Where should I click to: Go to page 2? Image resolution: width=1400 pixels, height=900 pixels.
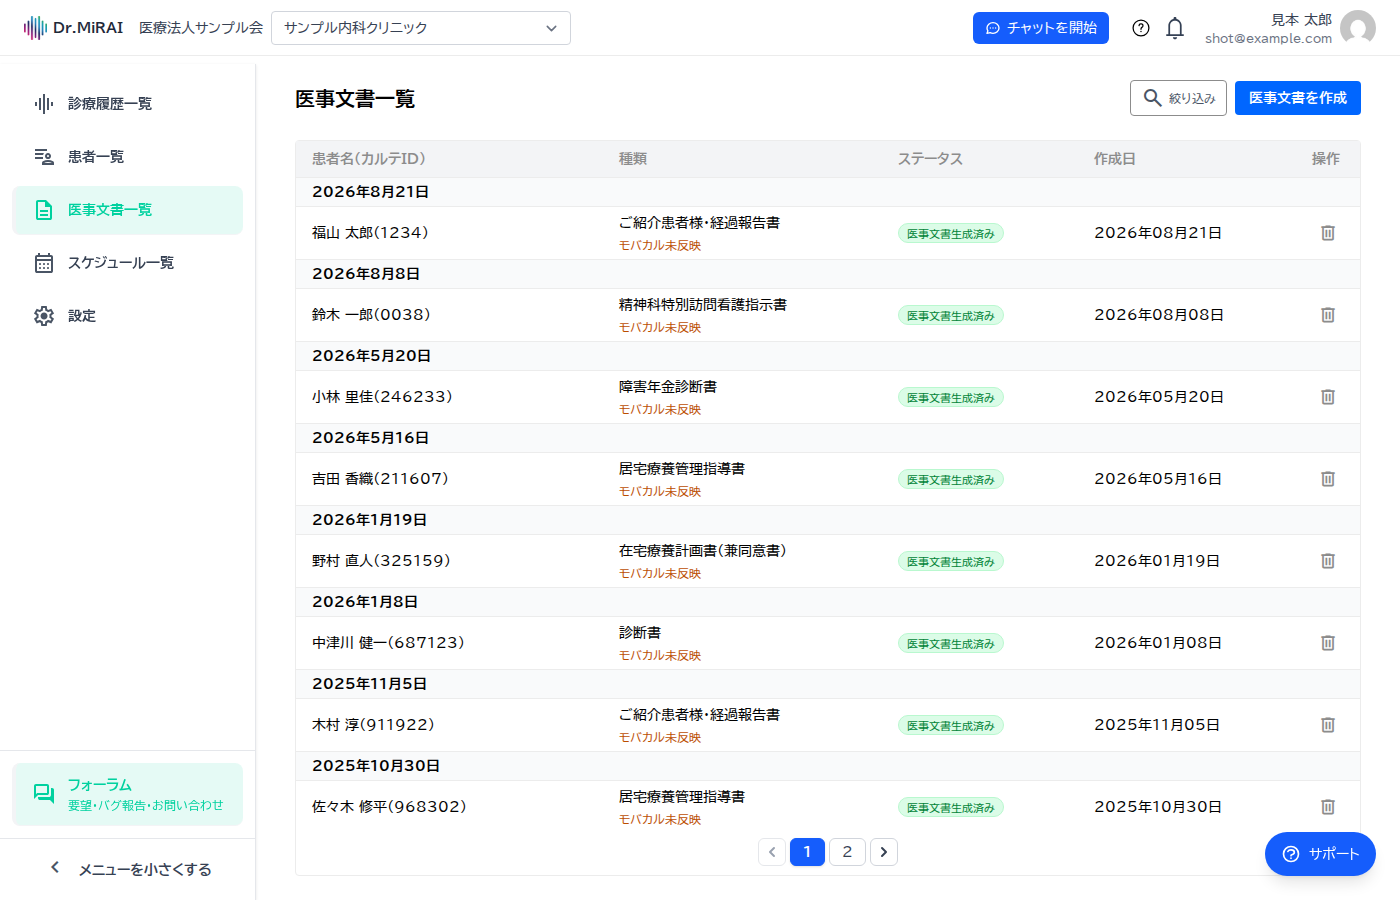pyautogui.click(x=847, y=852)
